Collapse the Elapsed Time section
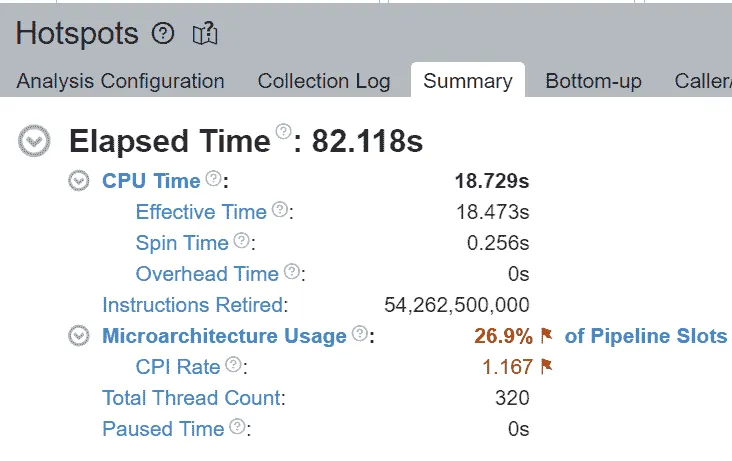This screenshot has width=732, height=461. pyautogui.click(x=34, y=141)
